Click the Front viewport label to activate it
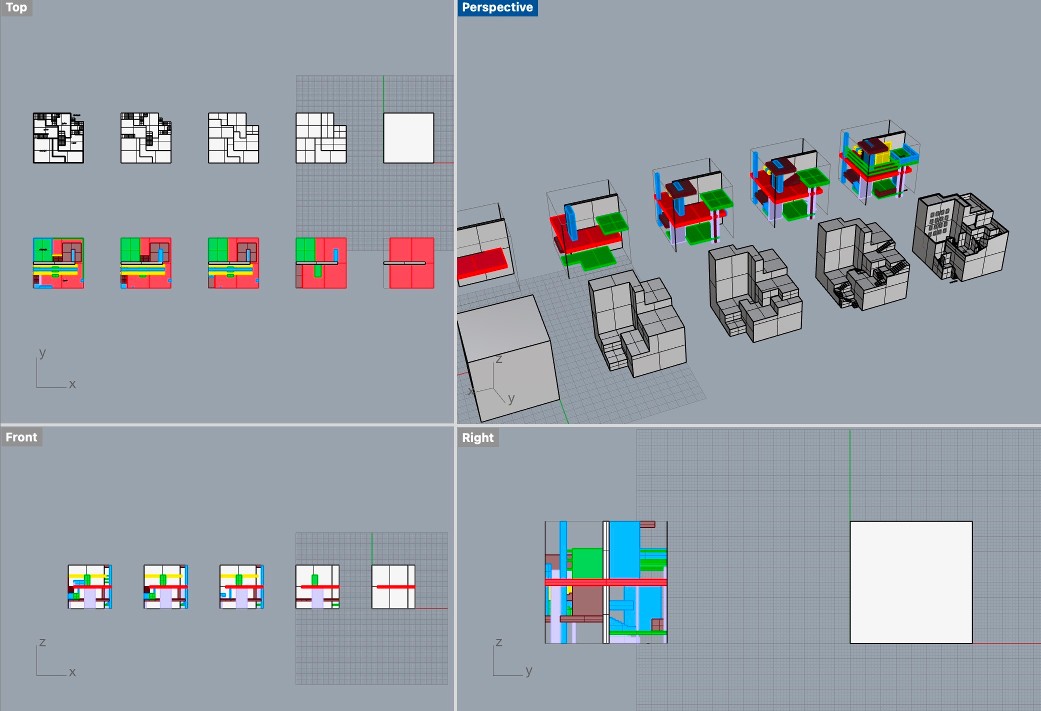 pyautogui.click(x=21, y=437)
